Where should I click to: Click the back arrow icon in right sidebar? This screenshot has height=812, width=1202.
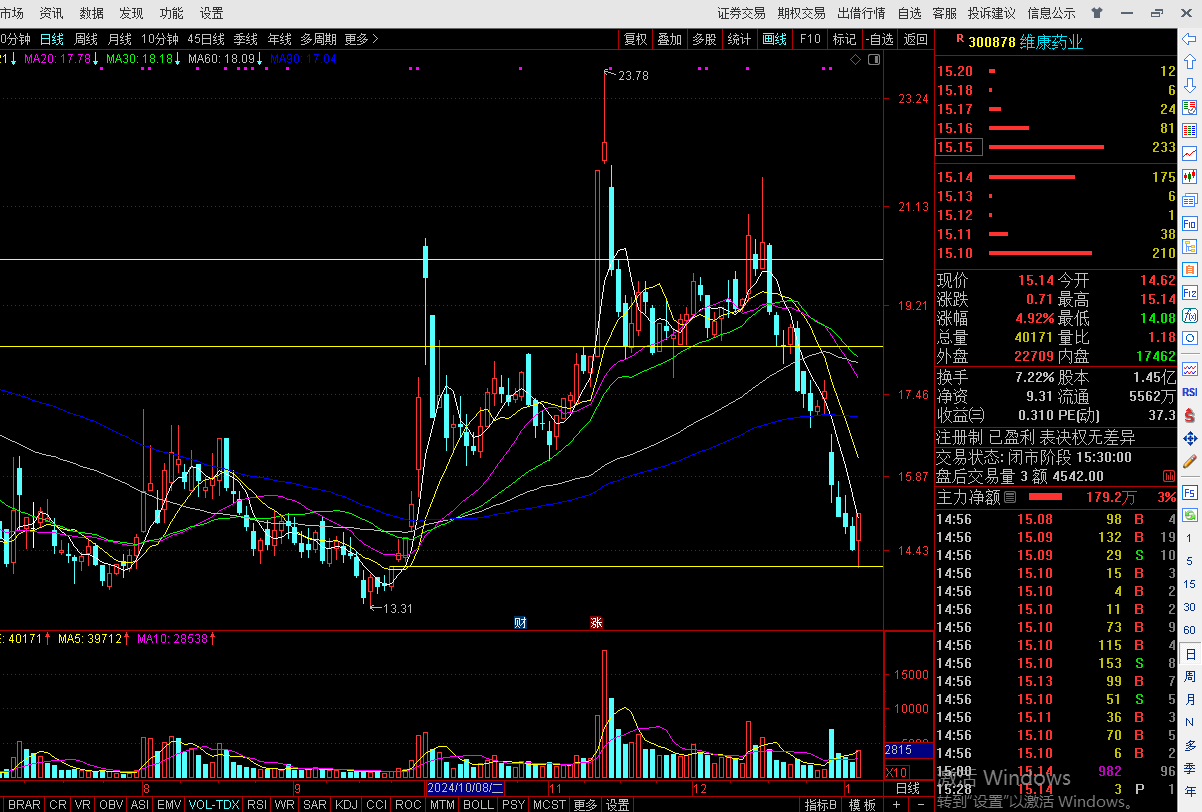tap(1190, 41)
